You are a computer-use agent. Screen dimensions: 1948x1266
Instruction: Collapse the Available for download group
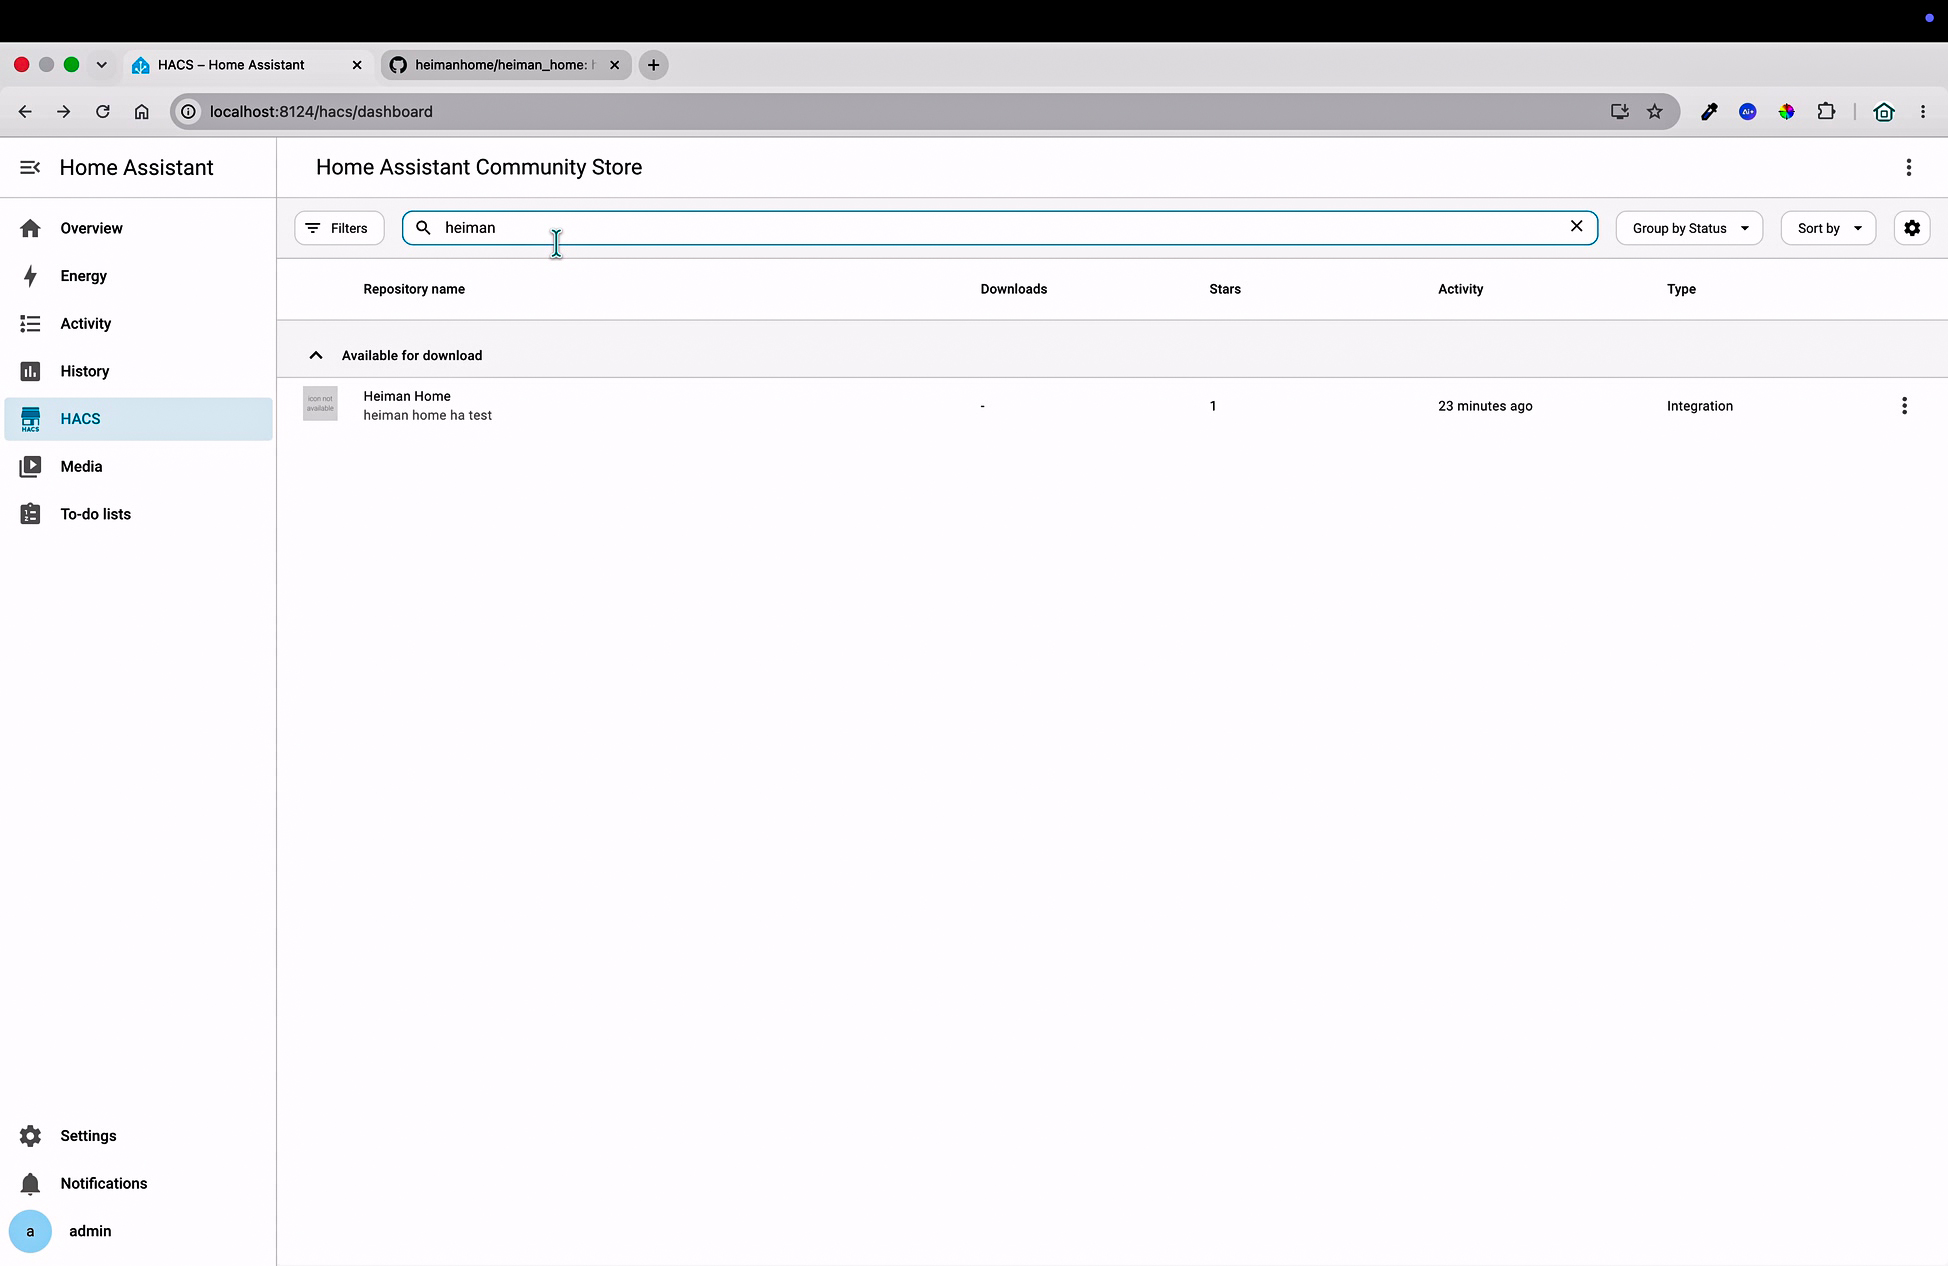(316, 355)
